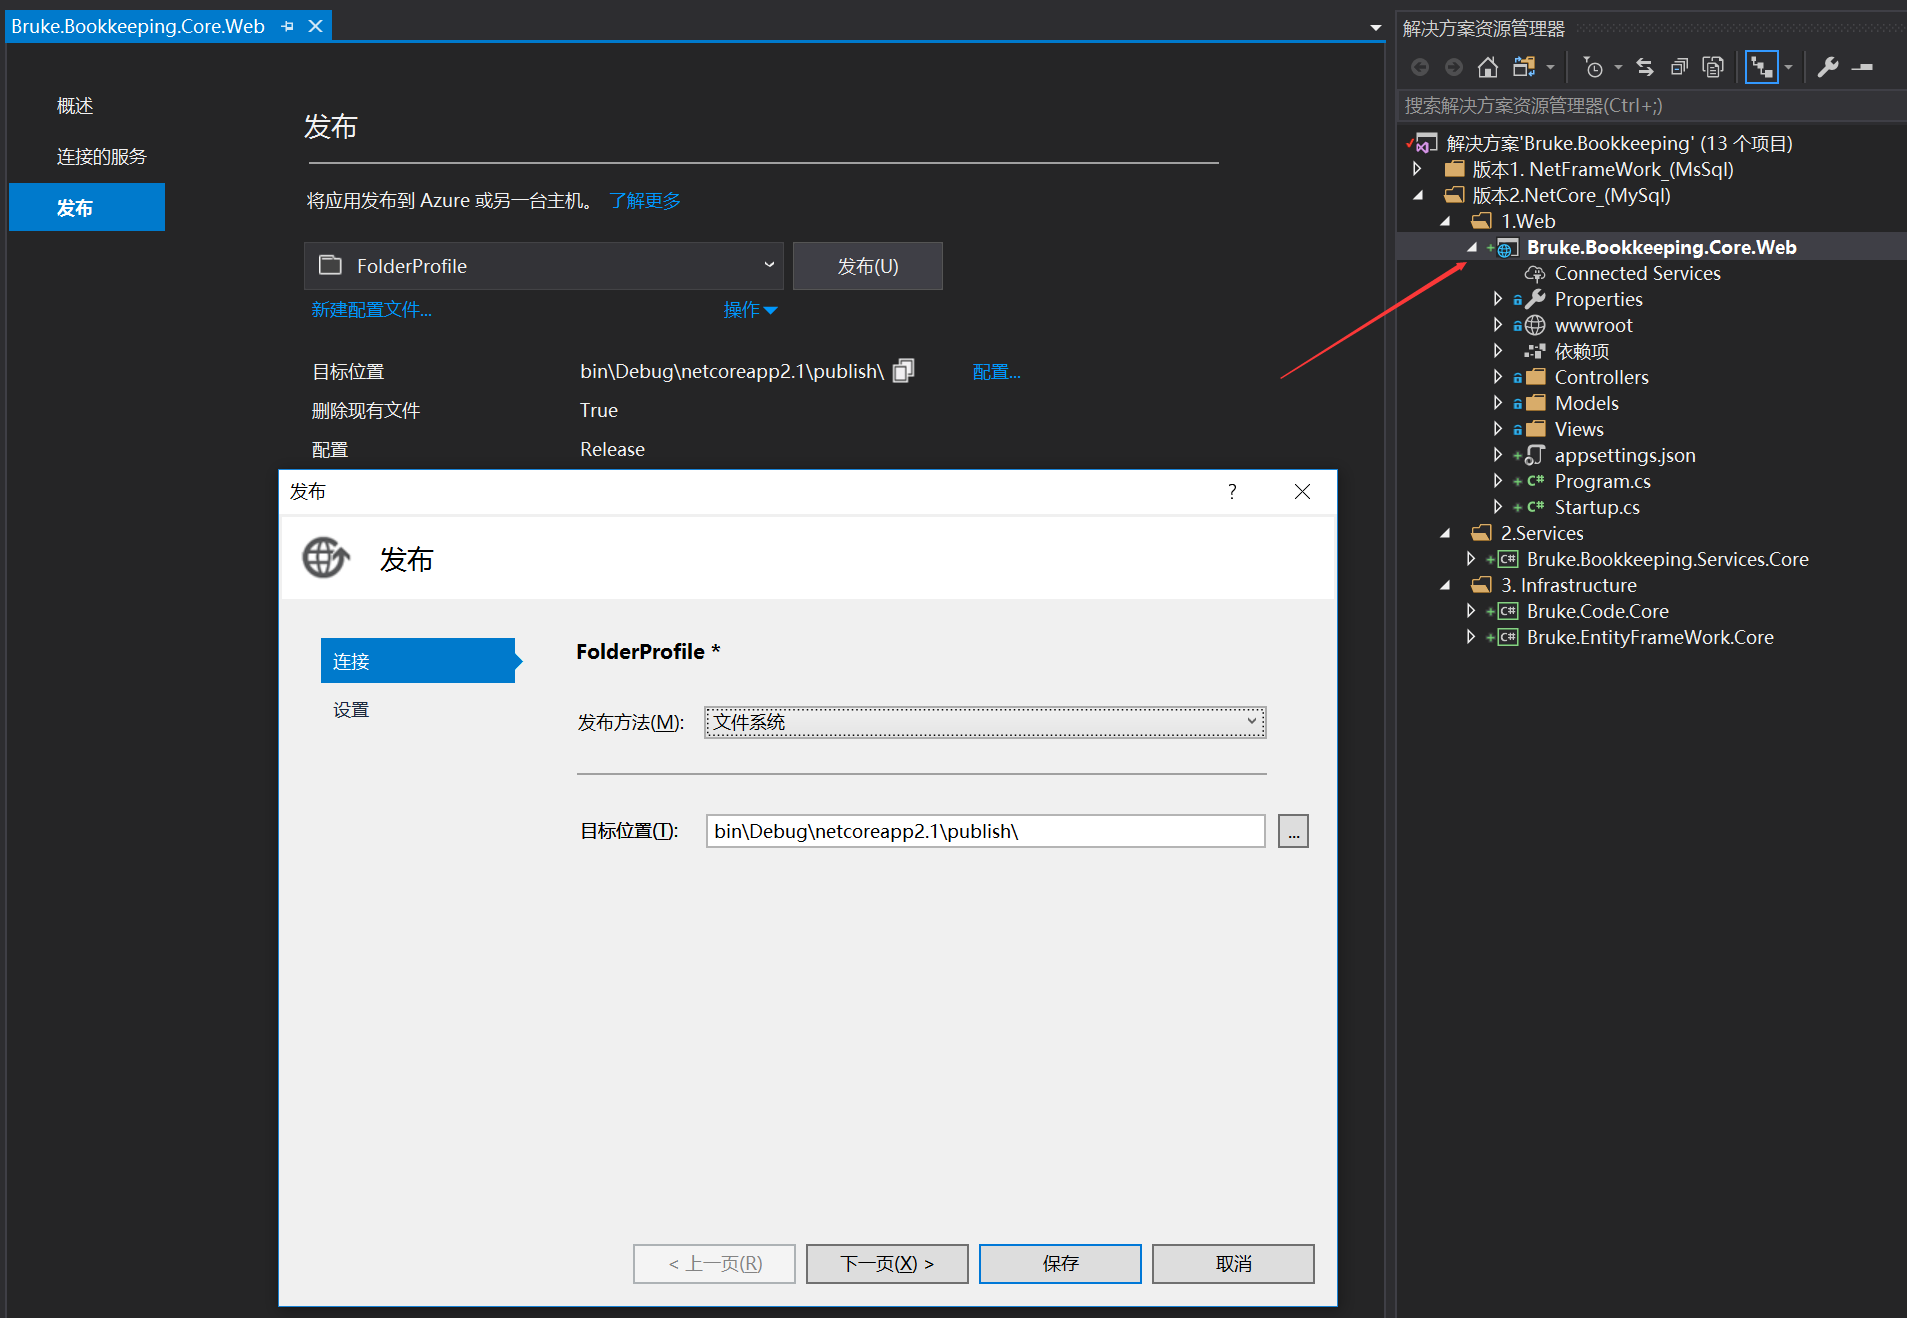Select the 概述 tab in sidebar
Image resolution: width=1907 pixels, height=1318 pixels.
75,106
